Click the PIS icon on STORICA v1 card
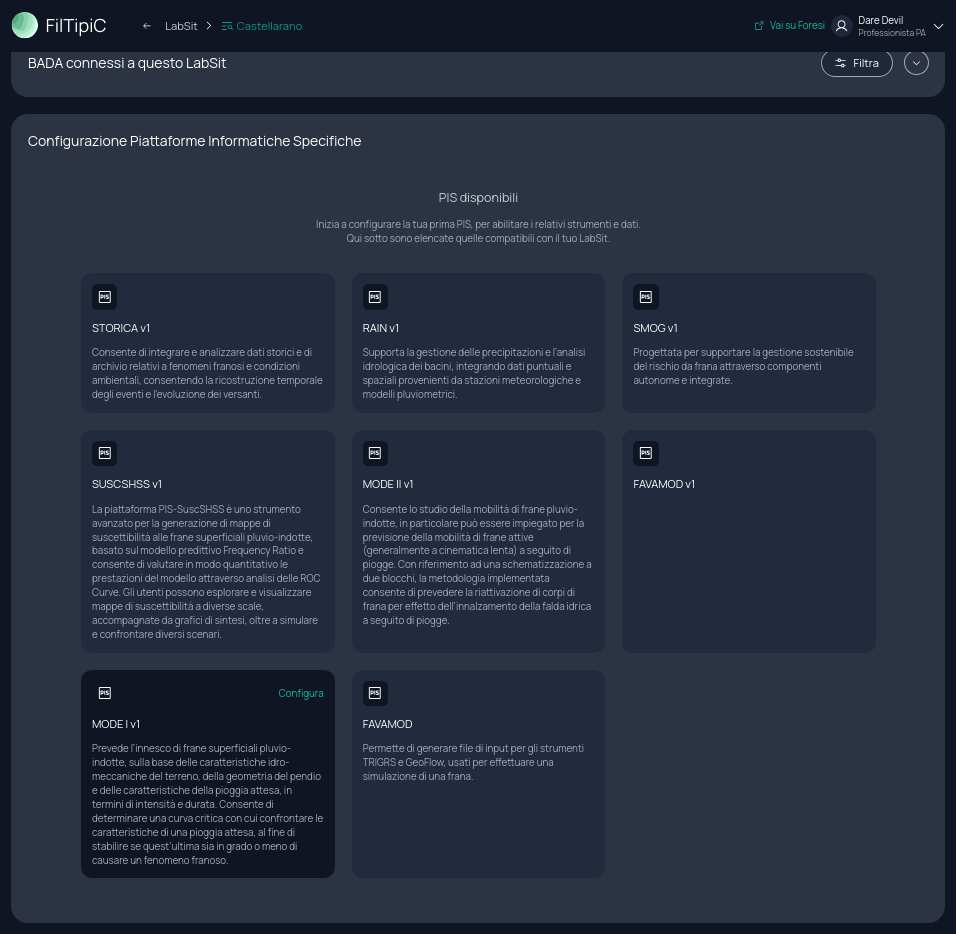This screenshot has width=957, height=934. (104, 297)
